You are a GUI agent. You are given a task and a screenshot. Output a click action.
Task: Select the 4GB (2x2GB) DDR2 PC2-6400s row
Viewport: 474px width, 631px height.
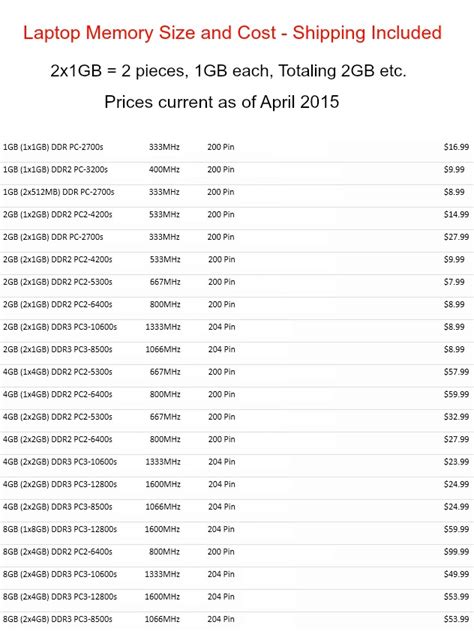[237, 439]
